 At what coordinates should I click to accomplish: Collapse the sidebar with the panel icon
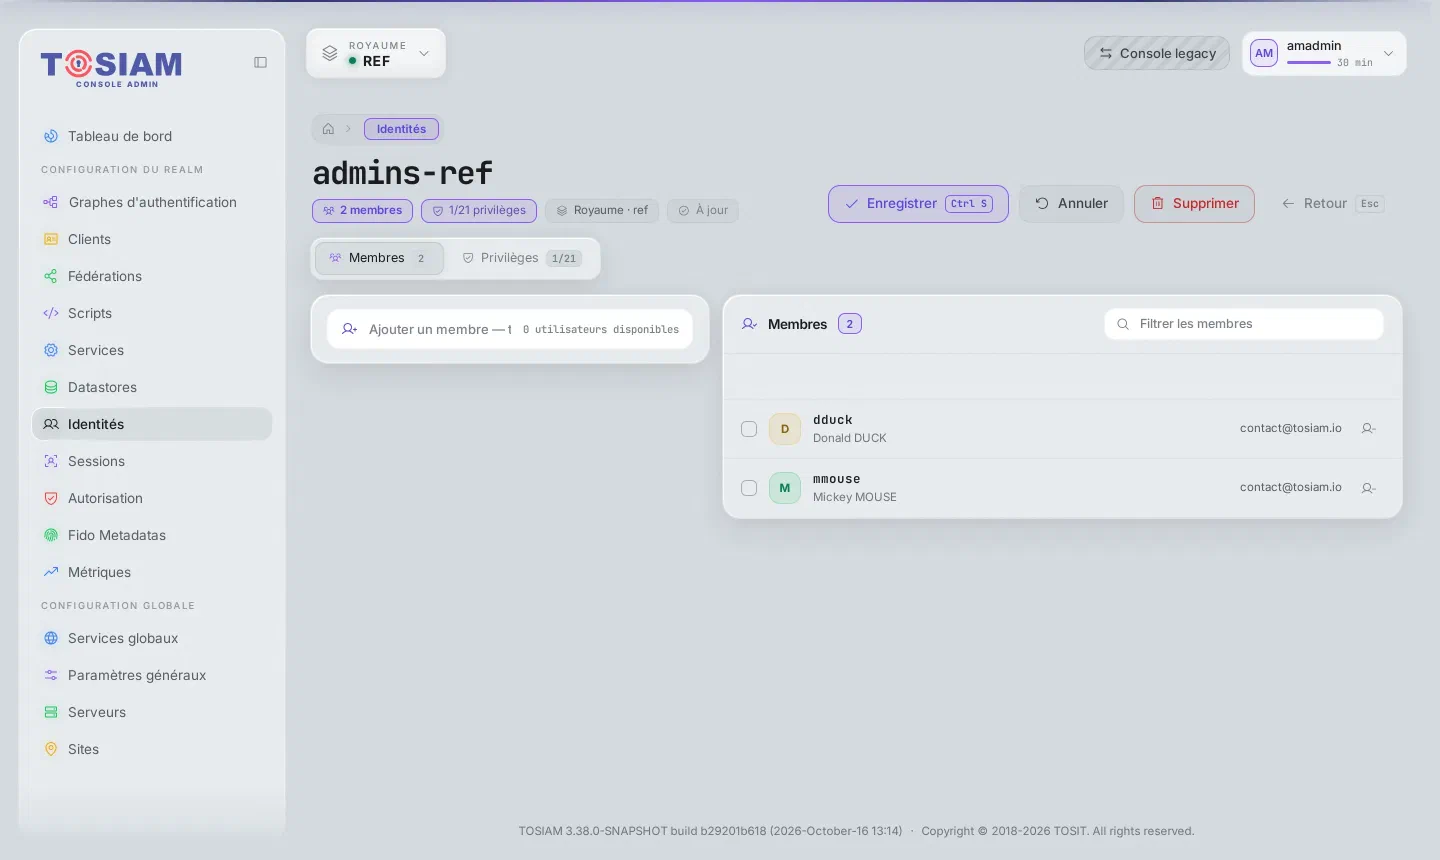[260, 62]
